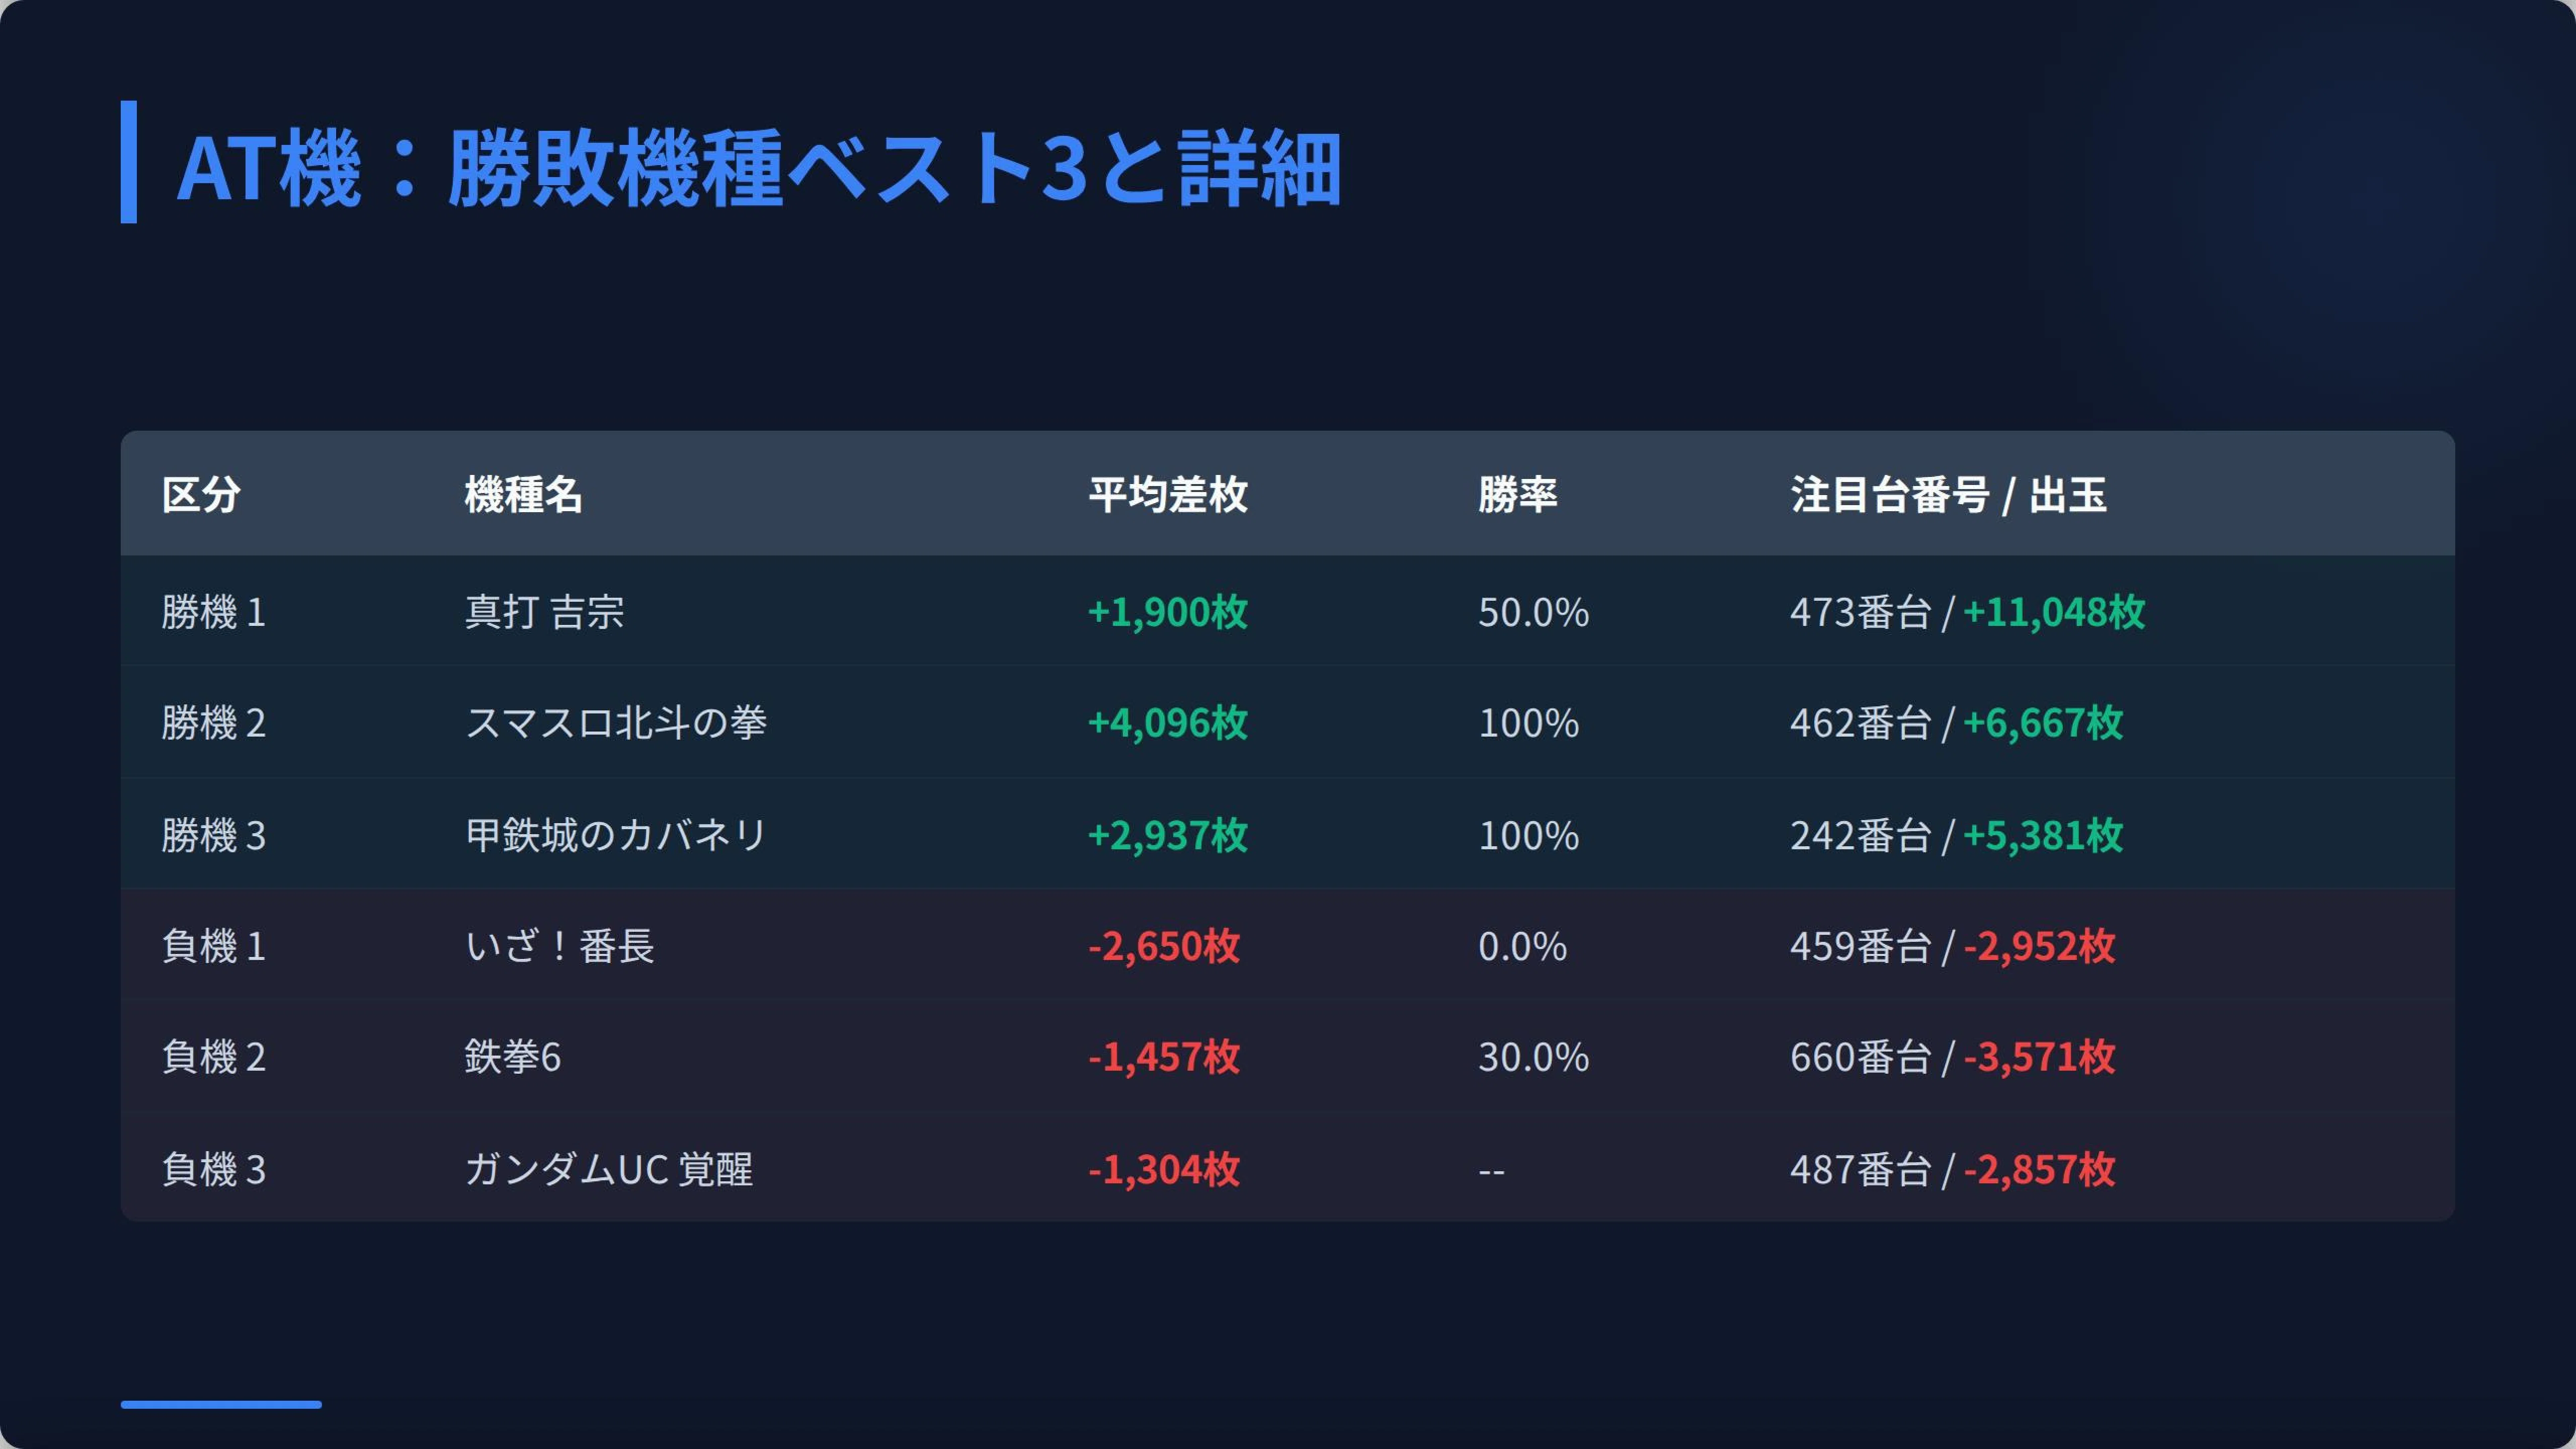This screenshot has height=1449, width=2576.
Task: Click 甲鉄城のカバネリ in the table
Action: [x=616, y=835]
